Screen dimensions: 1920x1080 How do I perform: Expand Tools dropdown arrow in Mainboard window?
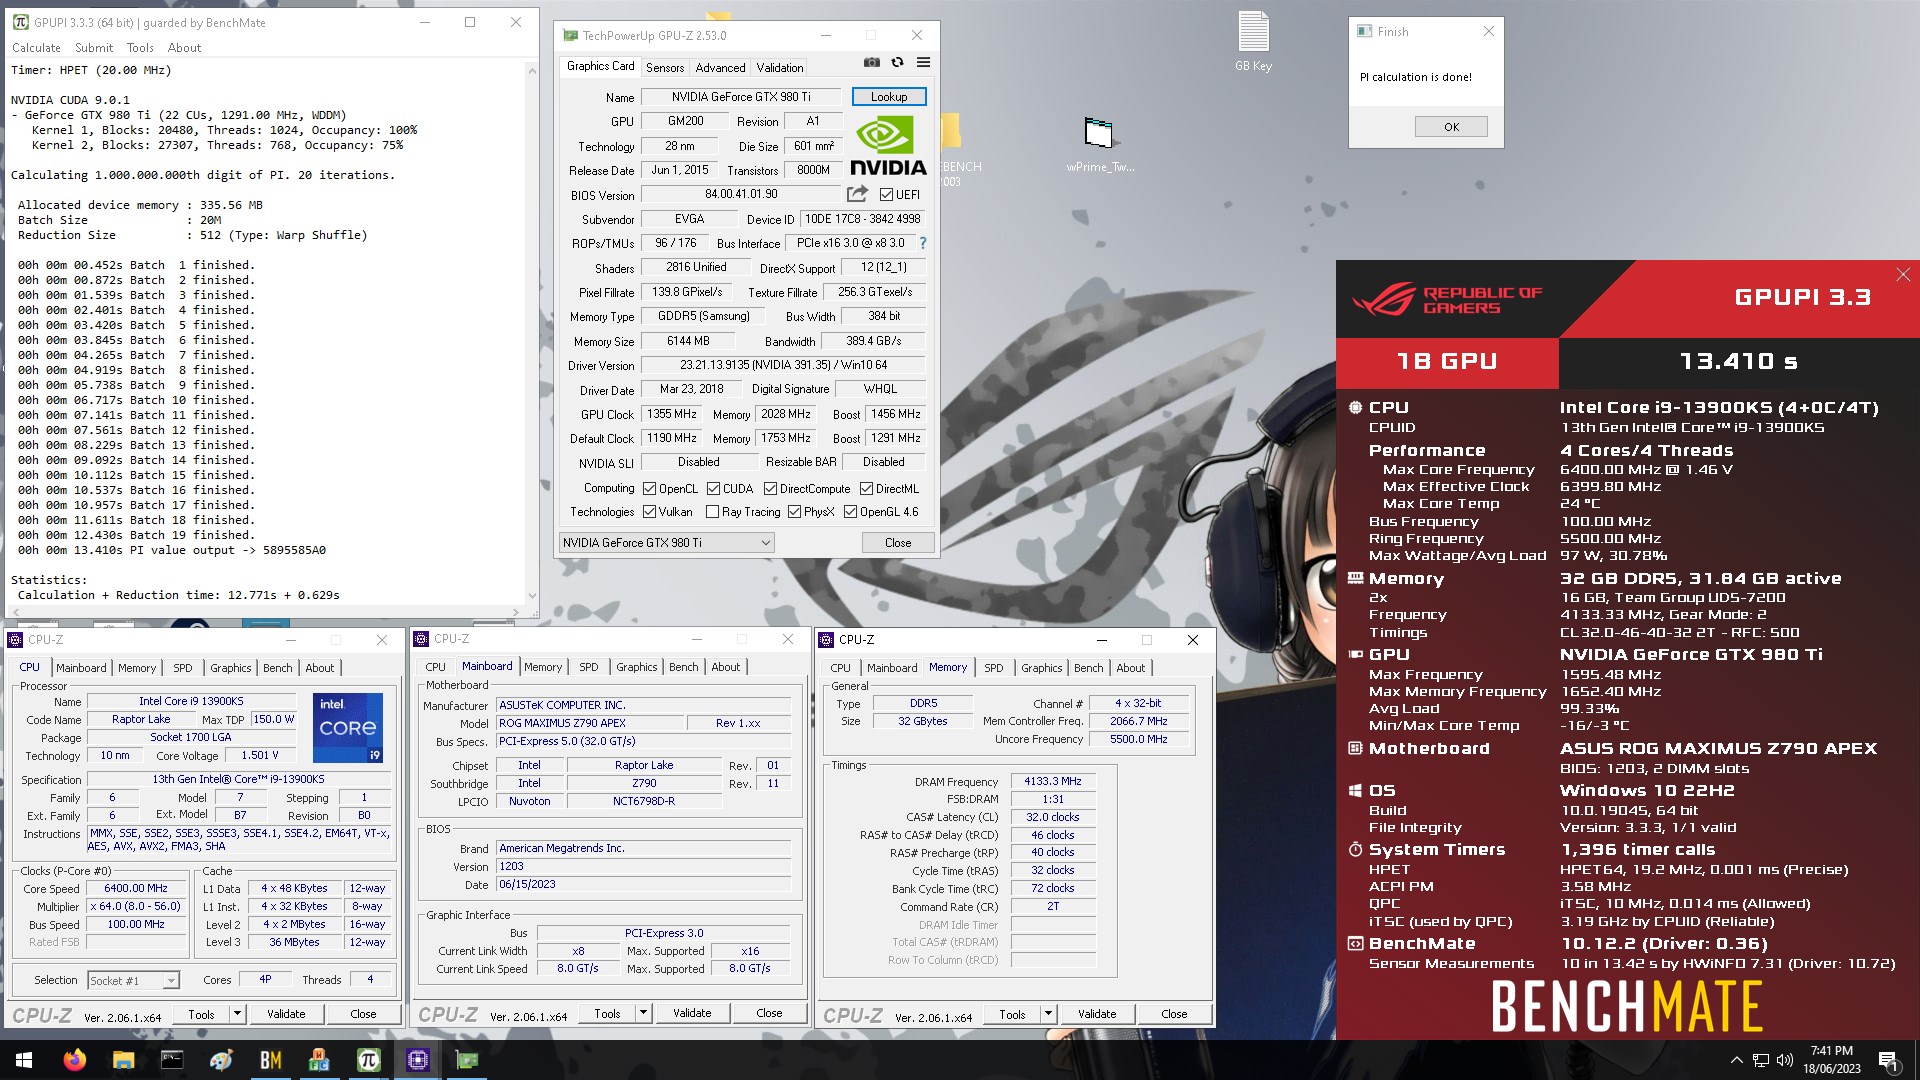coord(643,1013)
